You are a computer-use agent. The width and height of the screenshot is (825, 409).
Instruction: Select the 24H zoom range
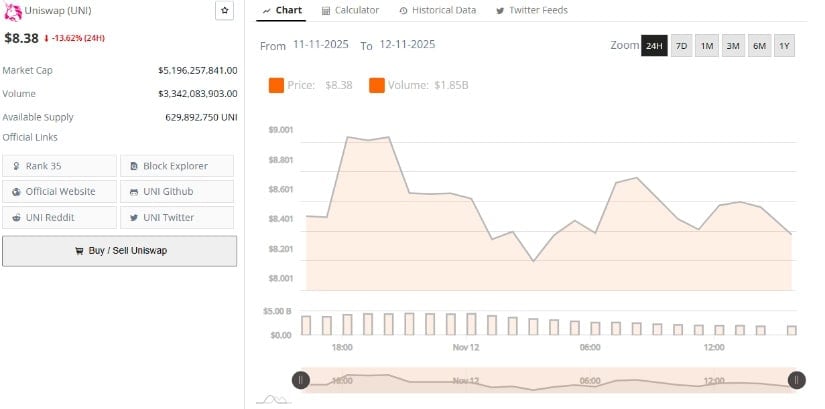pos(654,46)
